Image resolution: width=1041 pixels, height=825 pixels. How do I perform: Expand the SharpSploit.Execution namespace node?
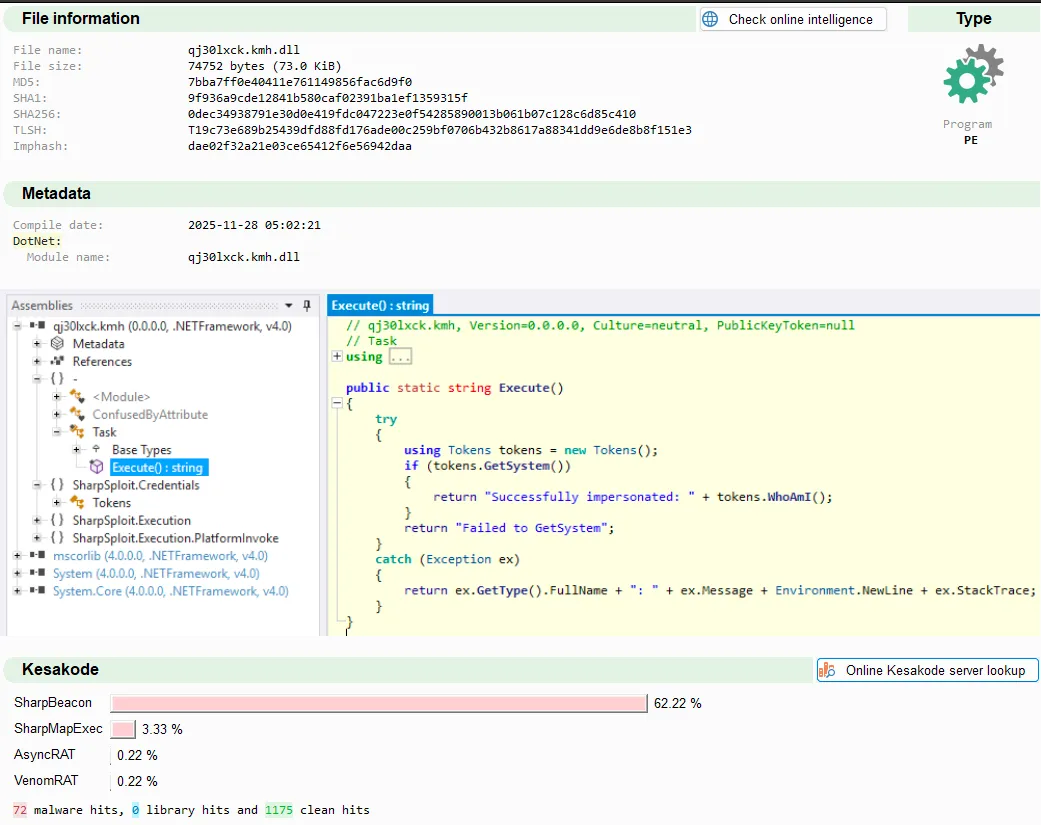tap(37, 520)
